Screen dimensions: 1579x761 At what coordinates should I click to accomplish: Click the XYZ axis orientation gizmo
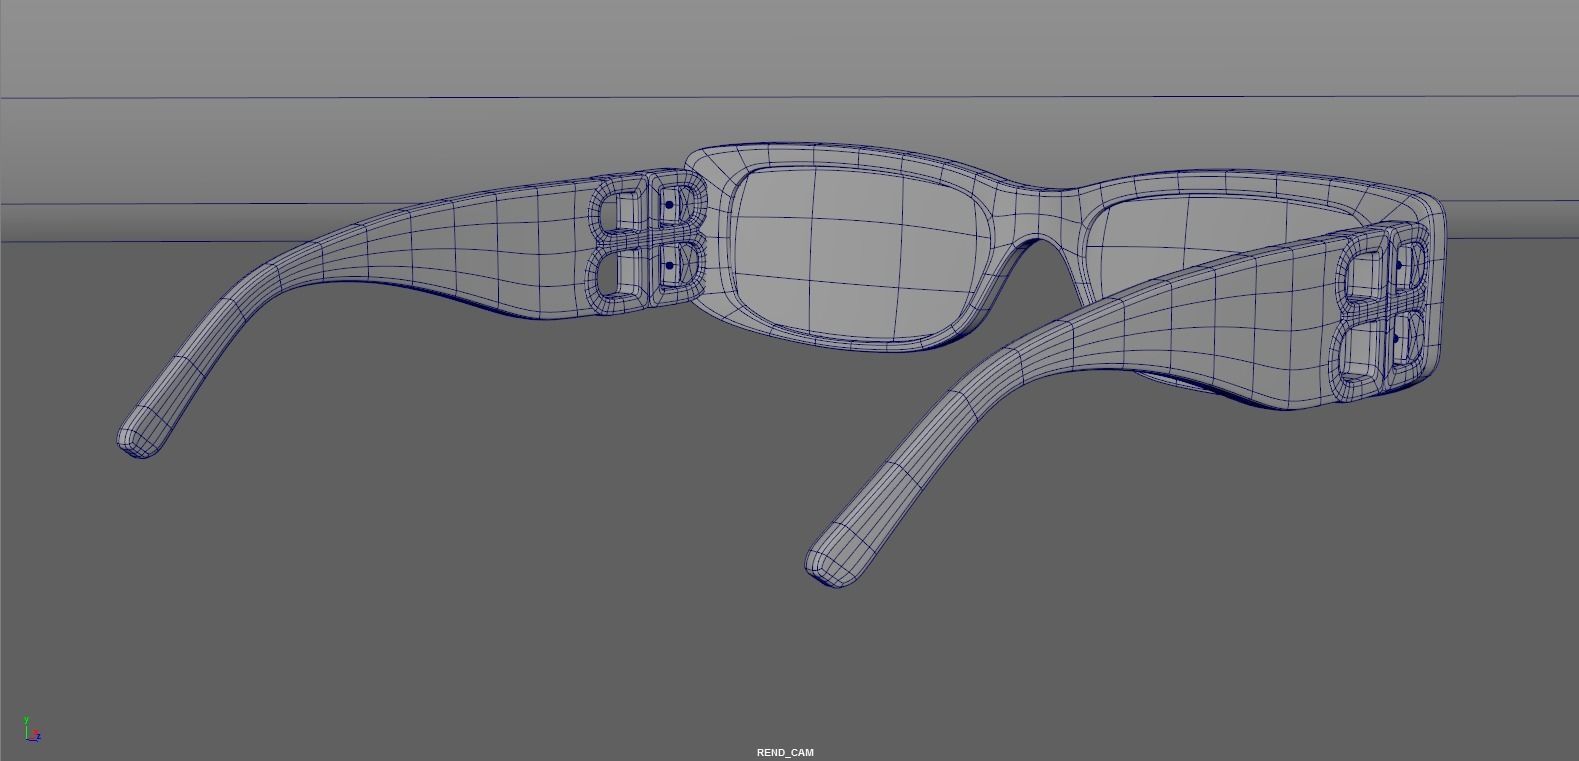click(32, 729)
